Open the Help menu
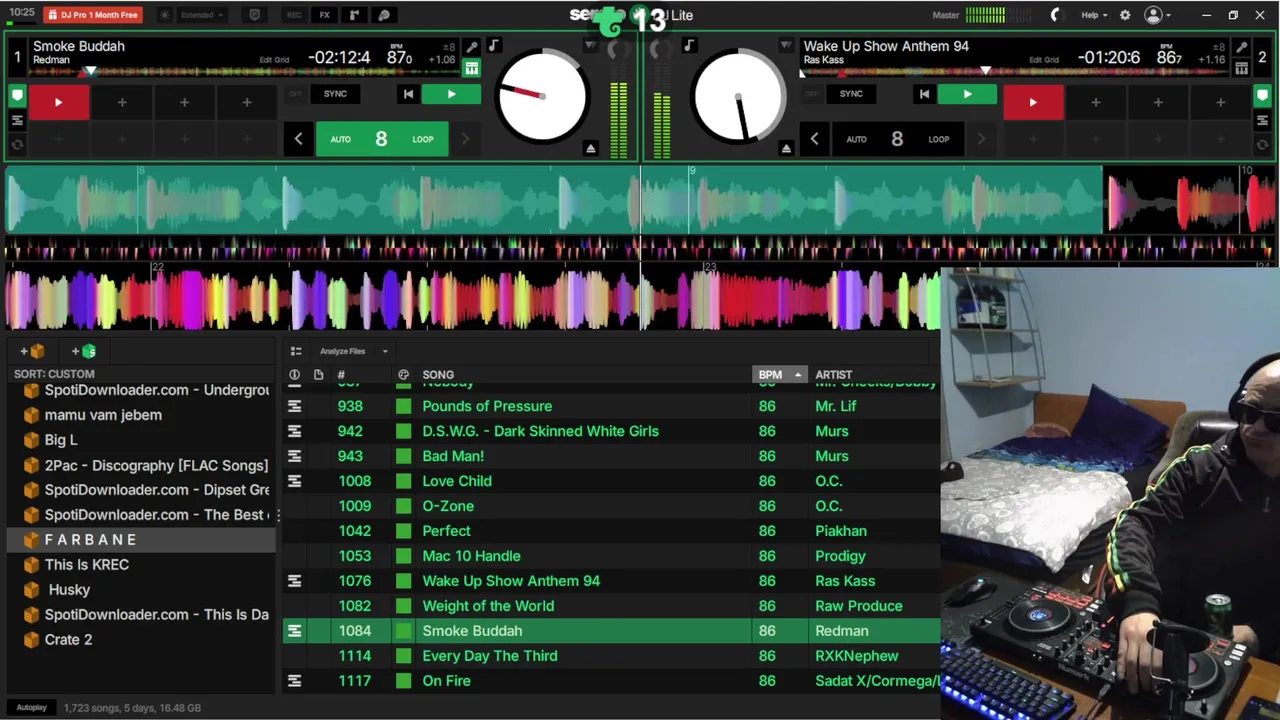The image size is (1280, 720). 1094,15
